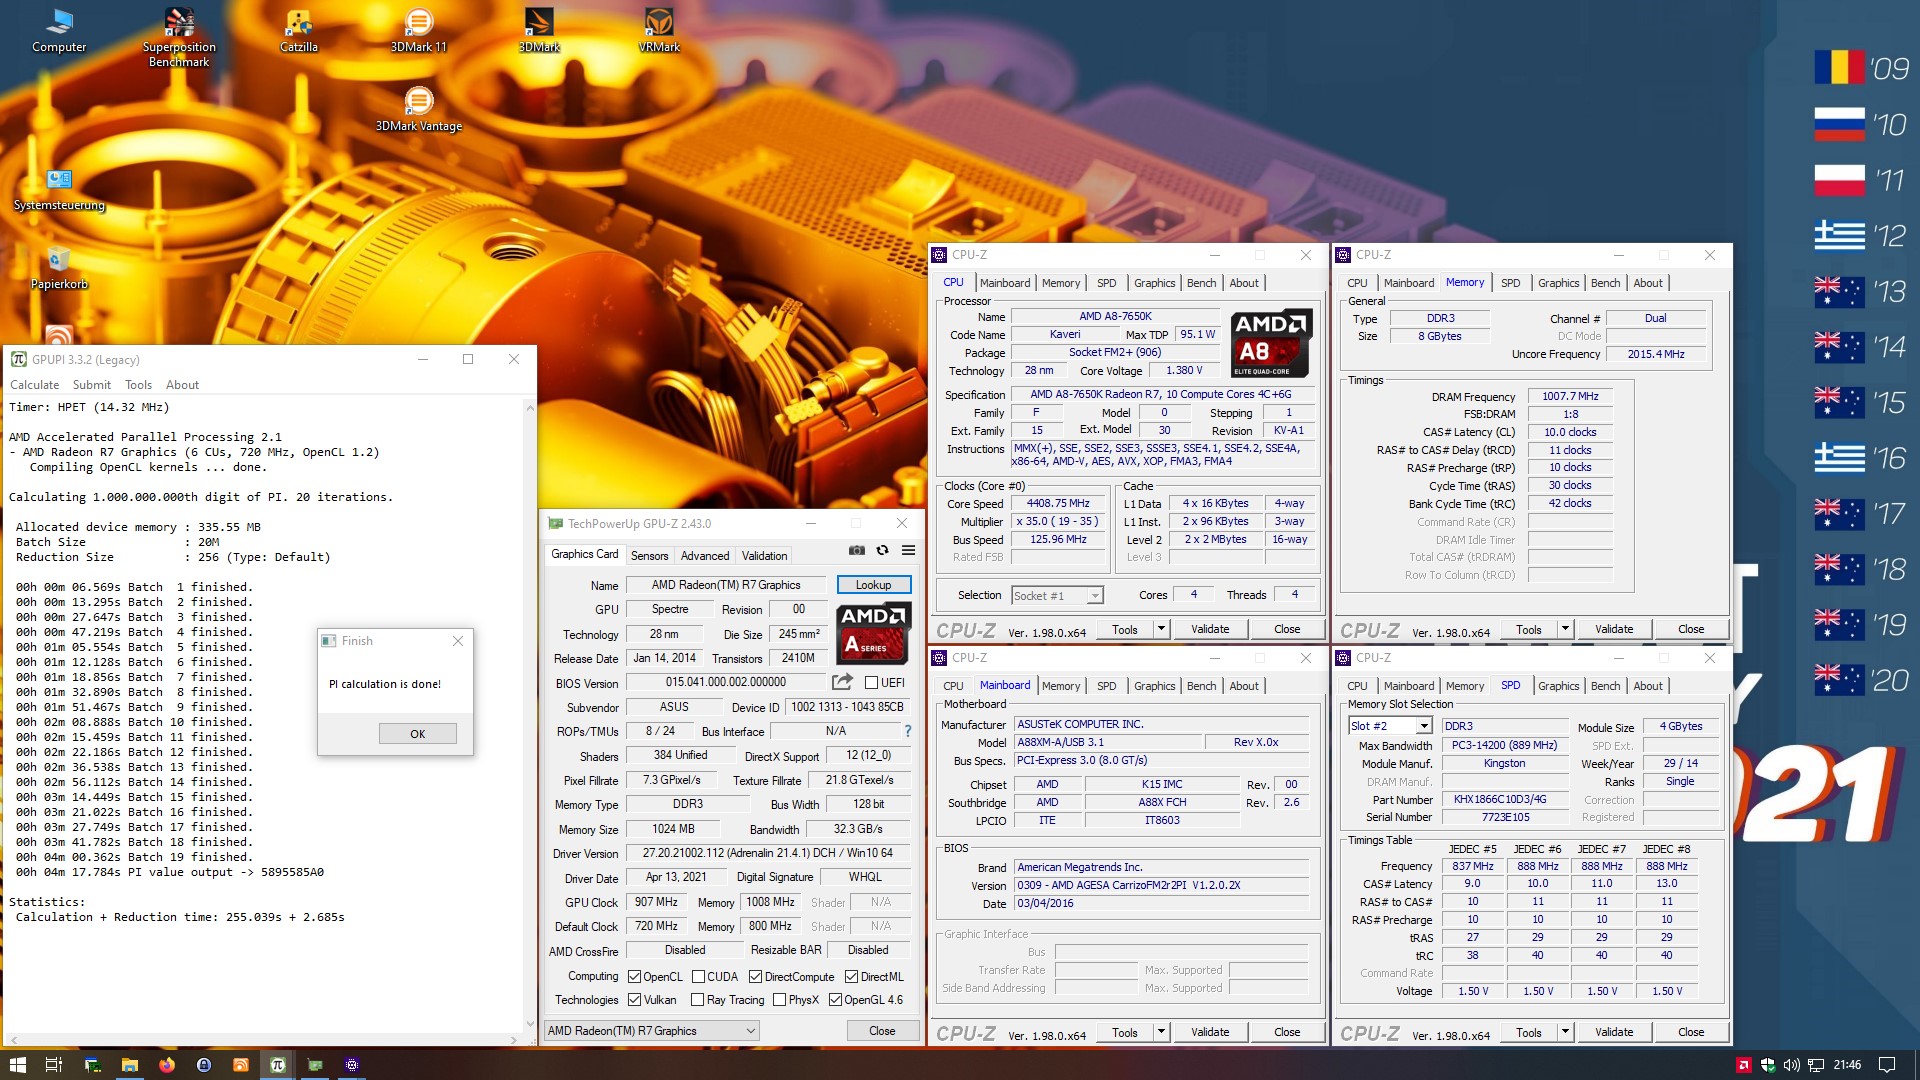
Task: Click the GPUPI vertical scrollbar track
Action: 530,715
